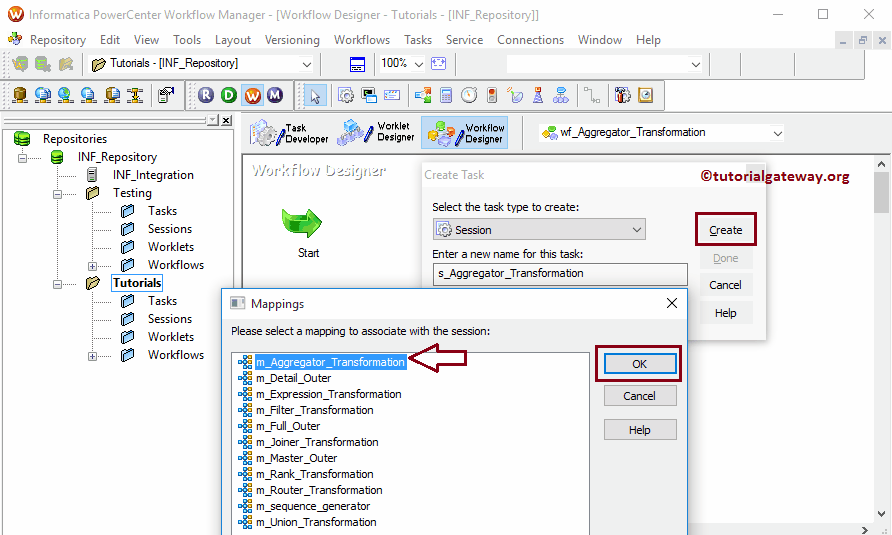
Task: Click the workspace vertical scrollbar thumb
Action: click(x=881, y=192)
